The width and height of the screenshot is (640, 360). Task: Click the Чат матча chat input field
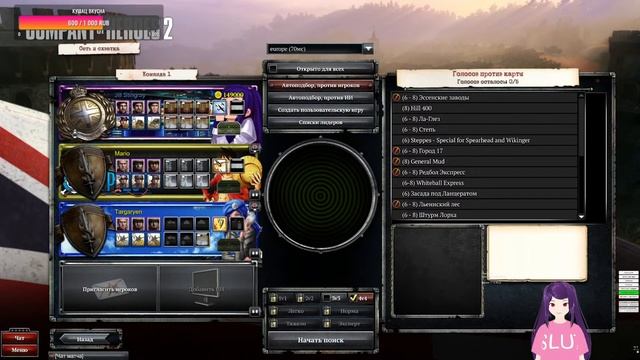pos(88,356)
